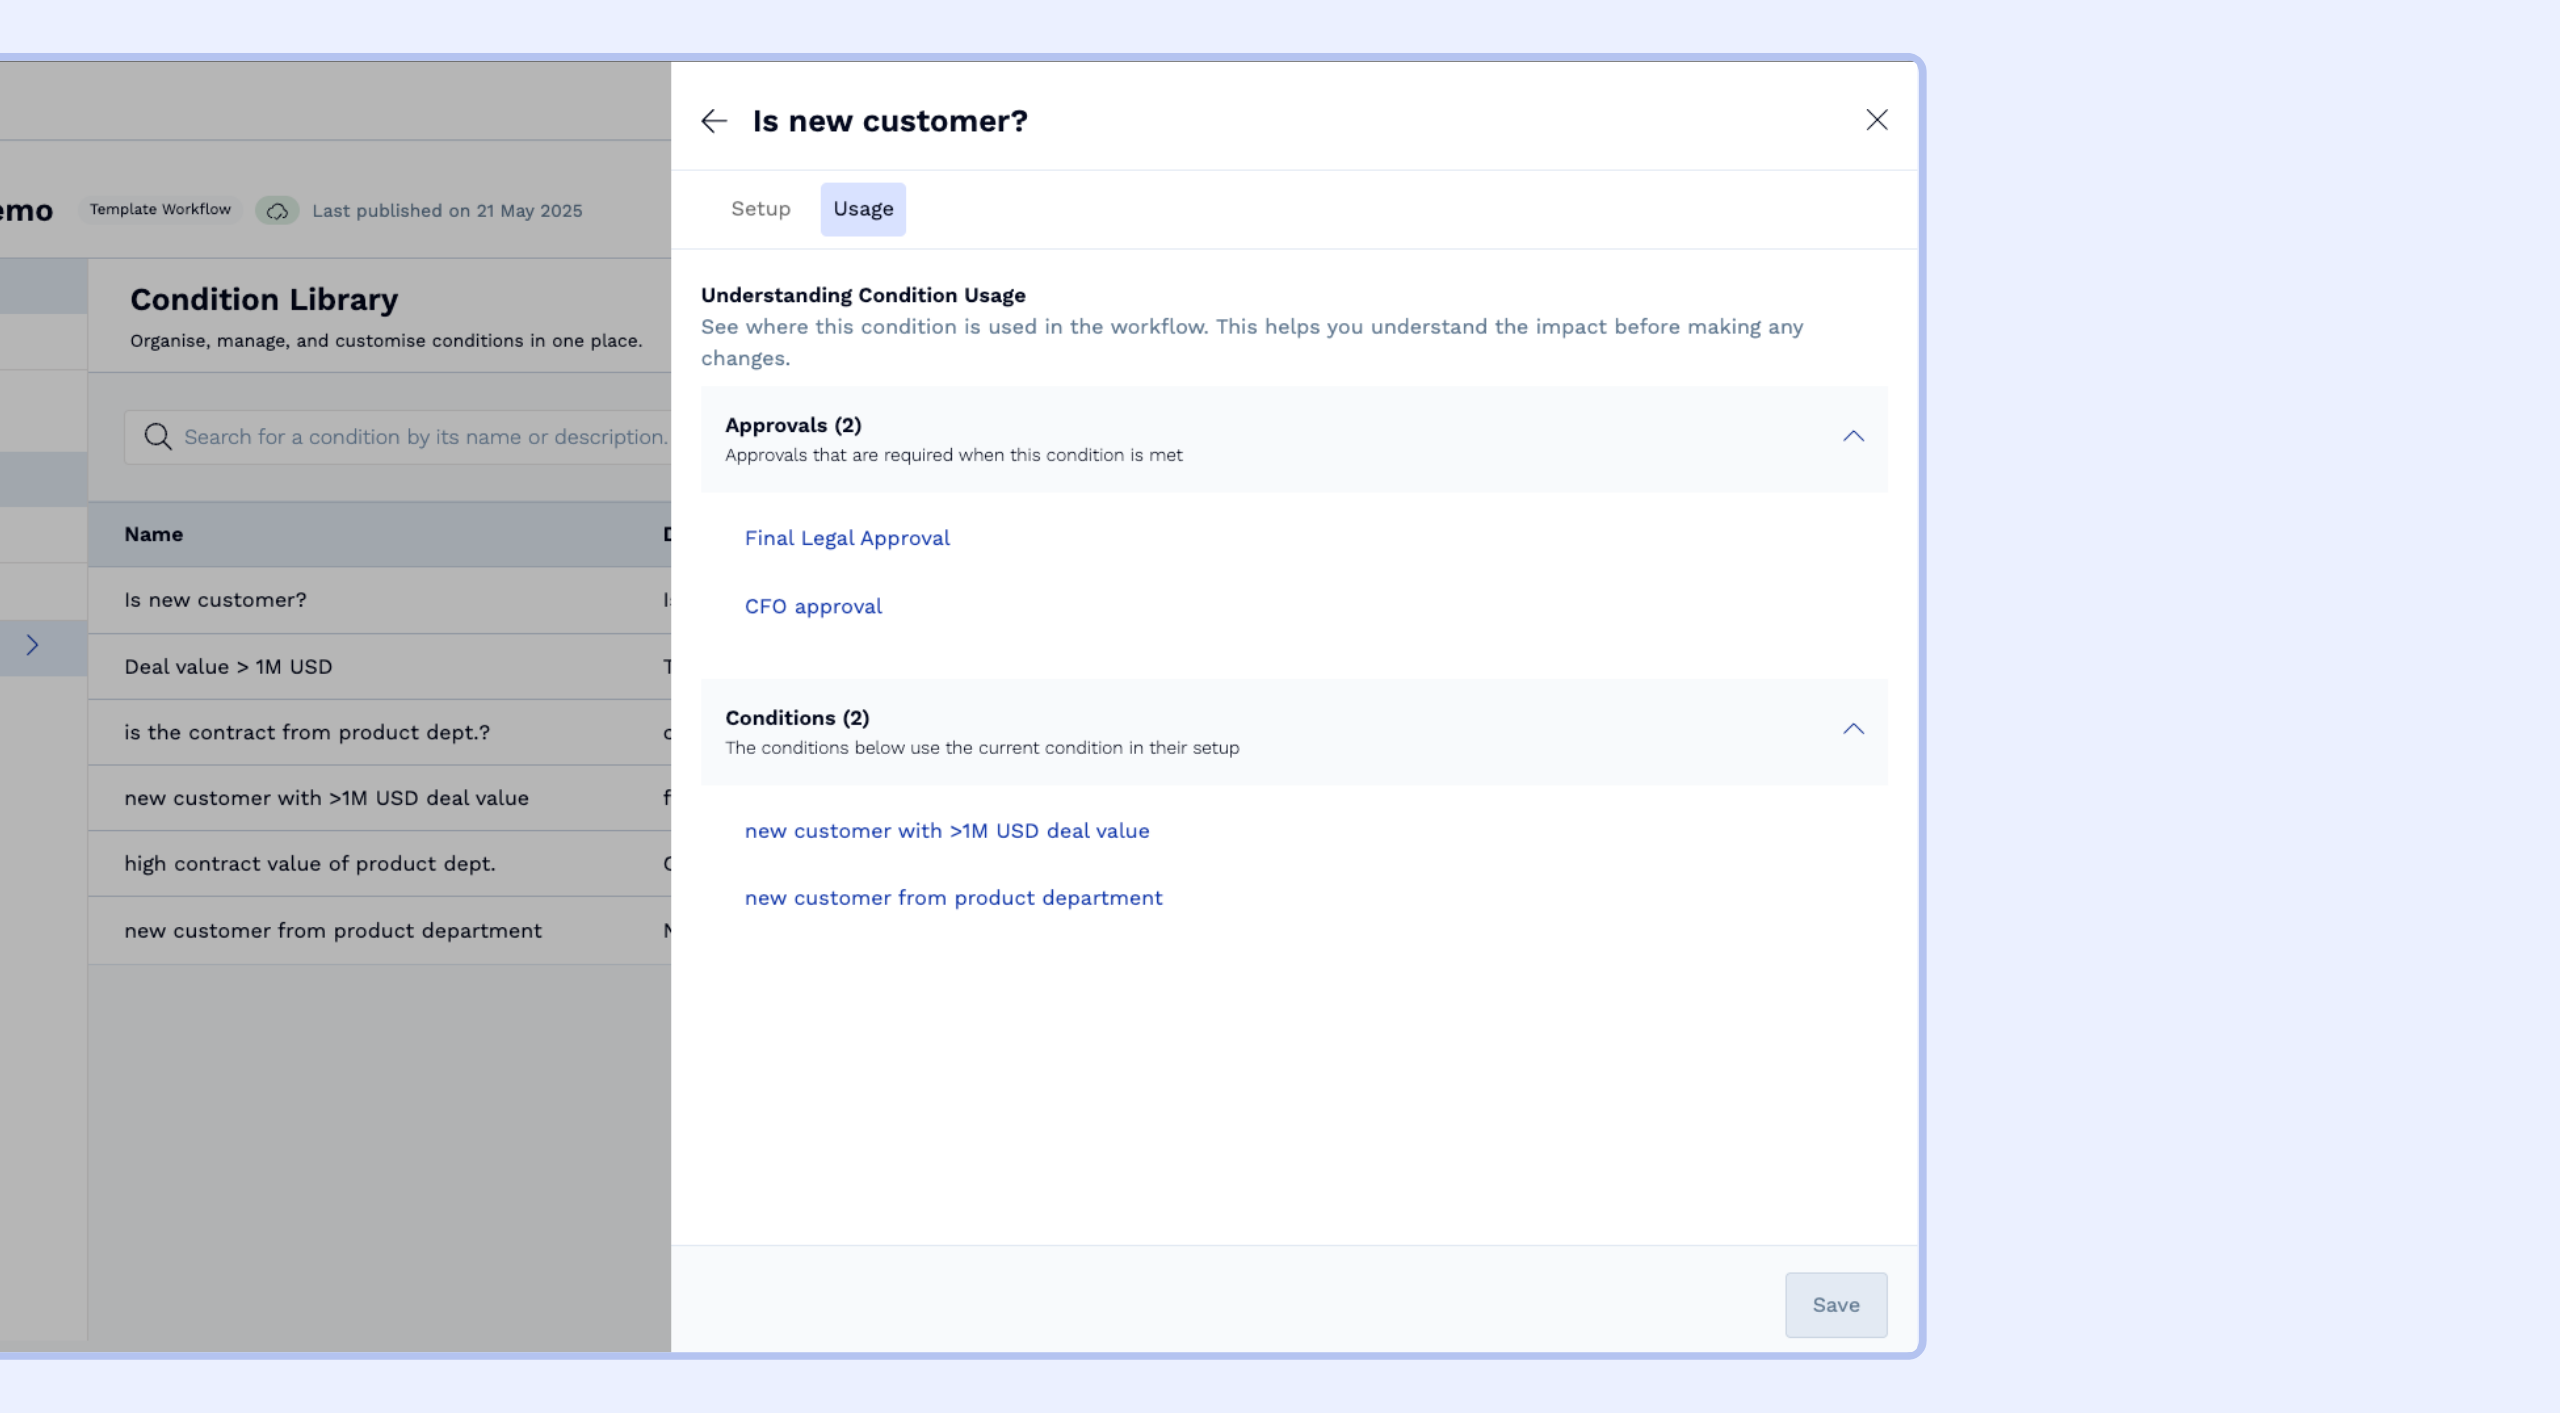The height and width of the screenshot is (1413, 2560).
Task: Switch to the Setup tab
Action: (760, 209)
